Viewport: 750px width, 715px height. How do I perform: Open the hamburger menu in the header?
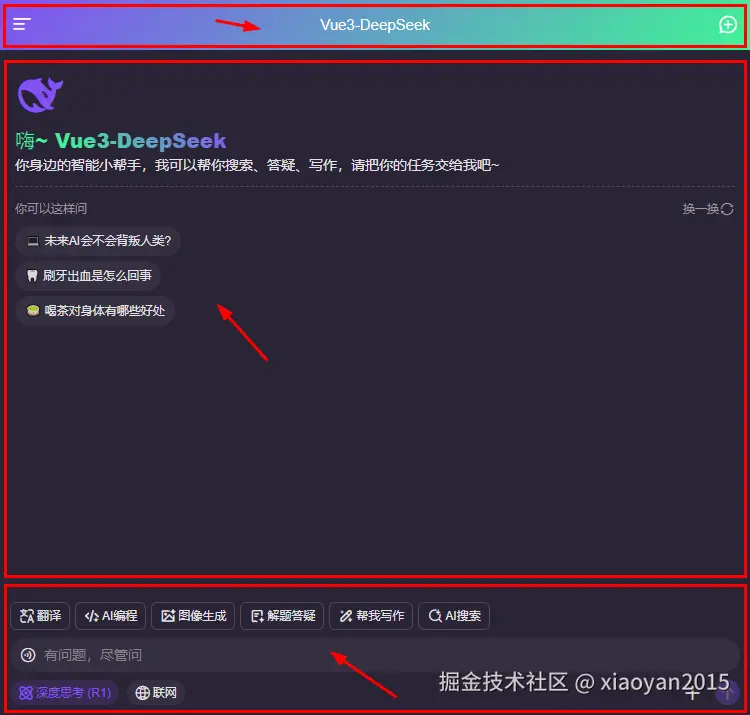[22, 24]
